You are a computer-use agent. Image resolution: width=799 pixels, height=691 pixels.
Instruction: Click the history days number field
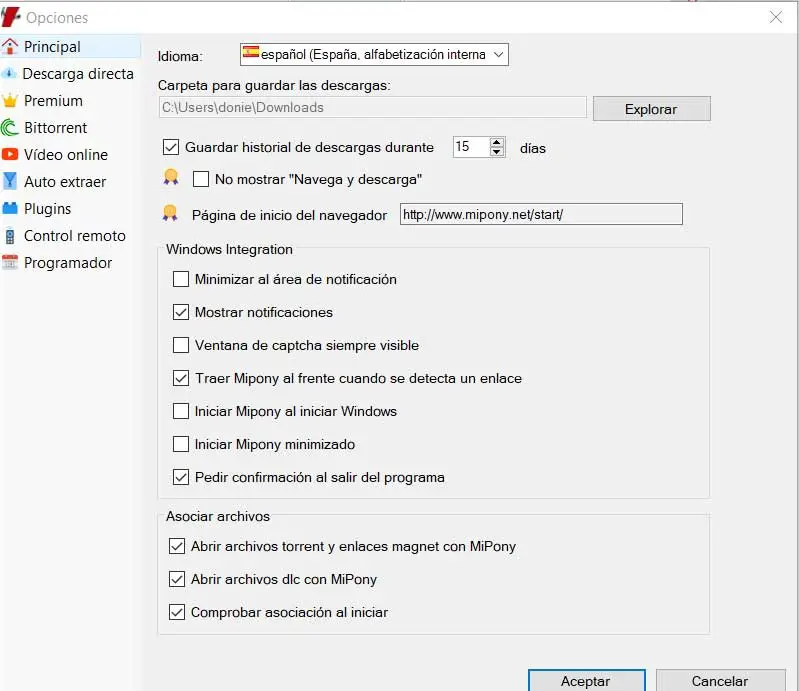[x=471, y=147]
